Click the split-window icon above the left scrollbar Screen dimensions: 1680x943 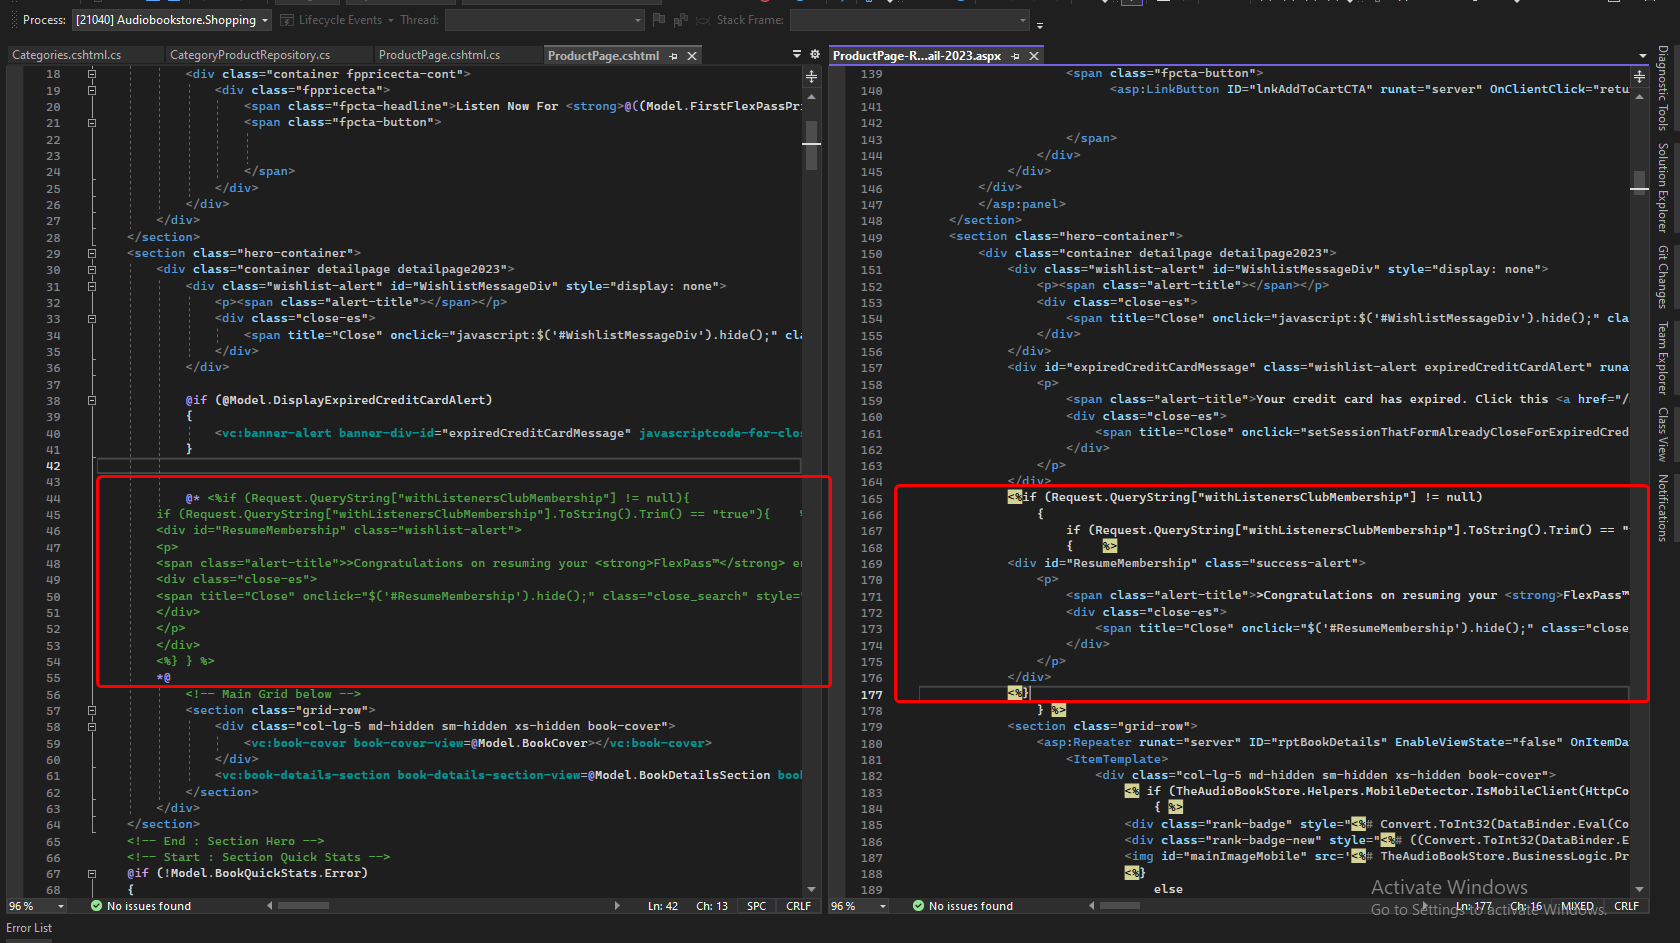(x=811, y=76)
